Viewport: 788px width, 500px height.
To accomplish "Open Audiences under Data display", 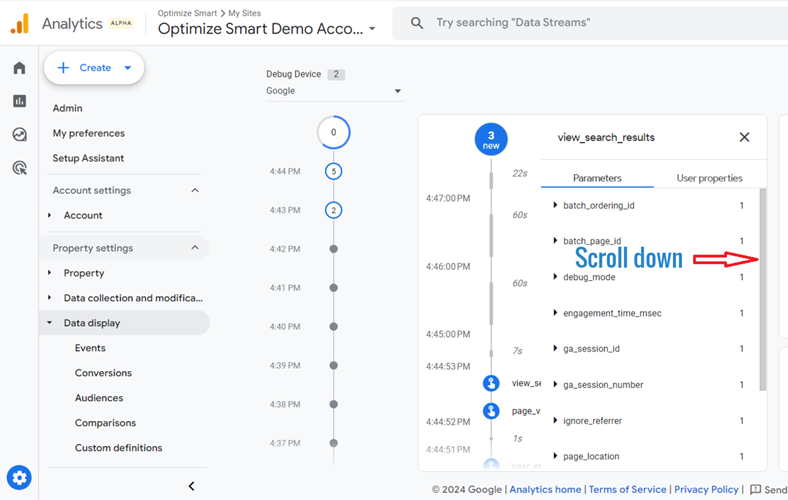I will [98, 398].
